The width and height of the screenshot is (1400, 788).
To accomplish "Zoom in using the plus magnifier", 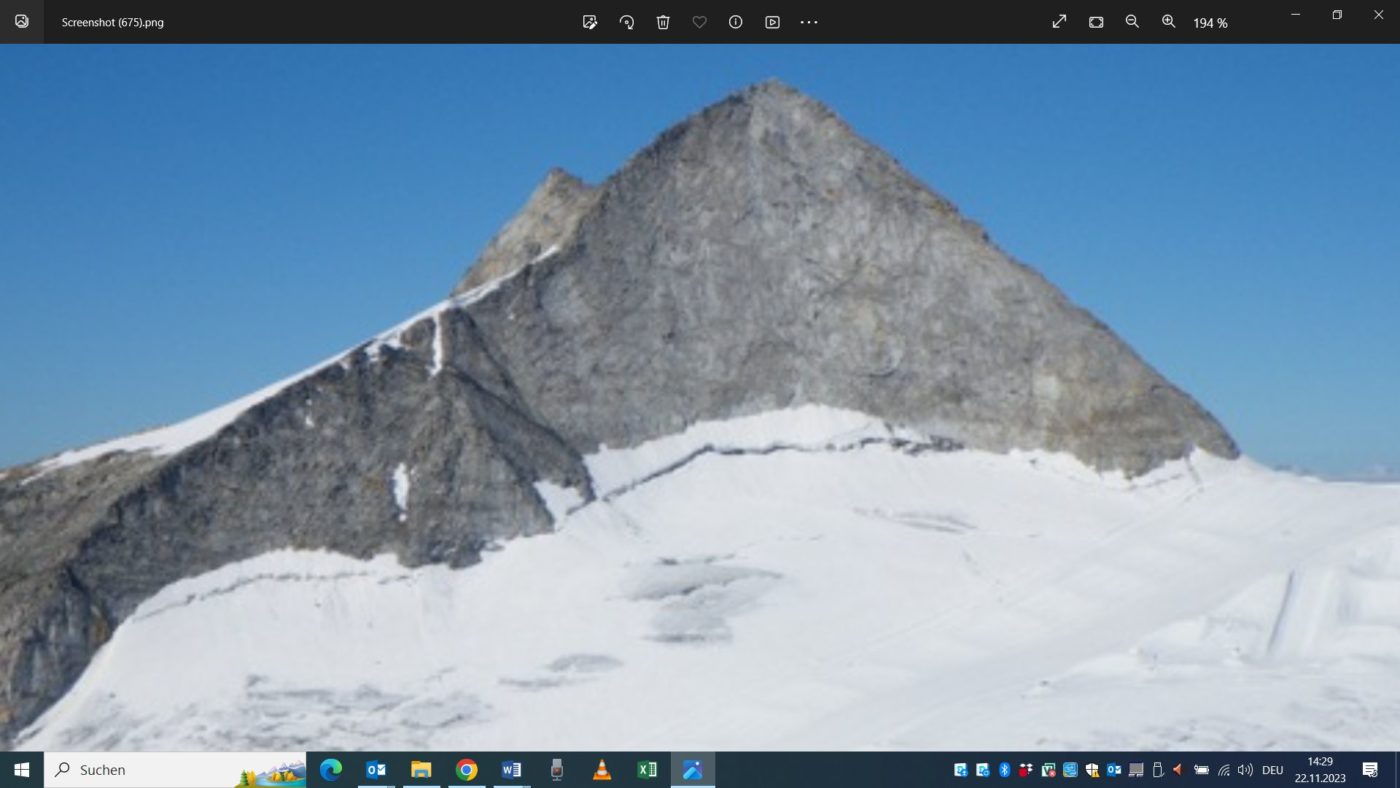I will point(1168,22).
